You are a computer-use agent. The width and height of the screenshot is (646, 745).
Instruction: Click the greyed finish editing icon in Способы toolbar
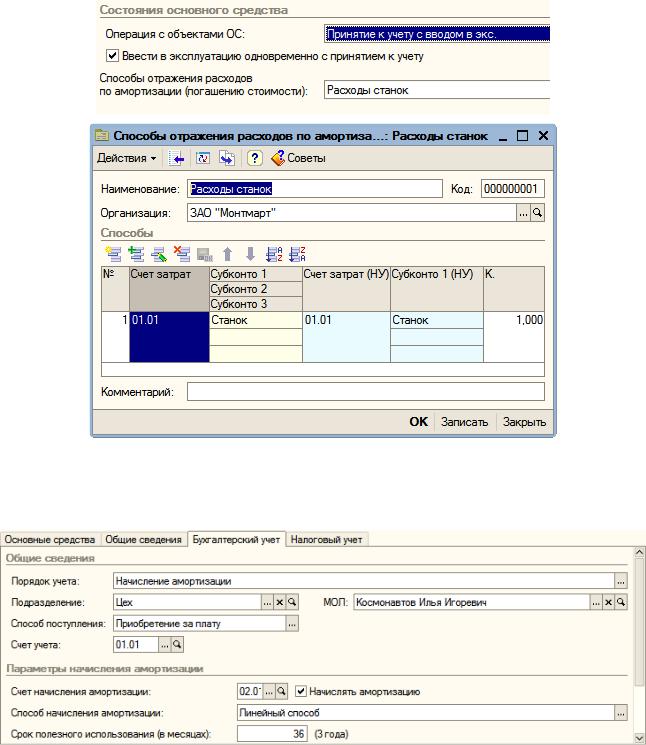pyautogui.click(x=205, y=254)
